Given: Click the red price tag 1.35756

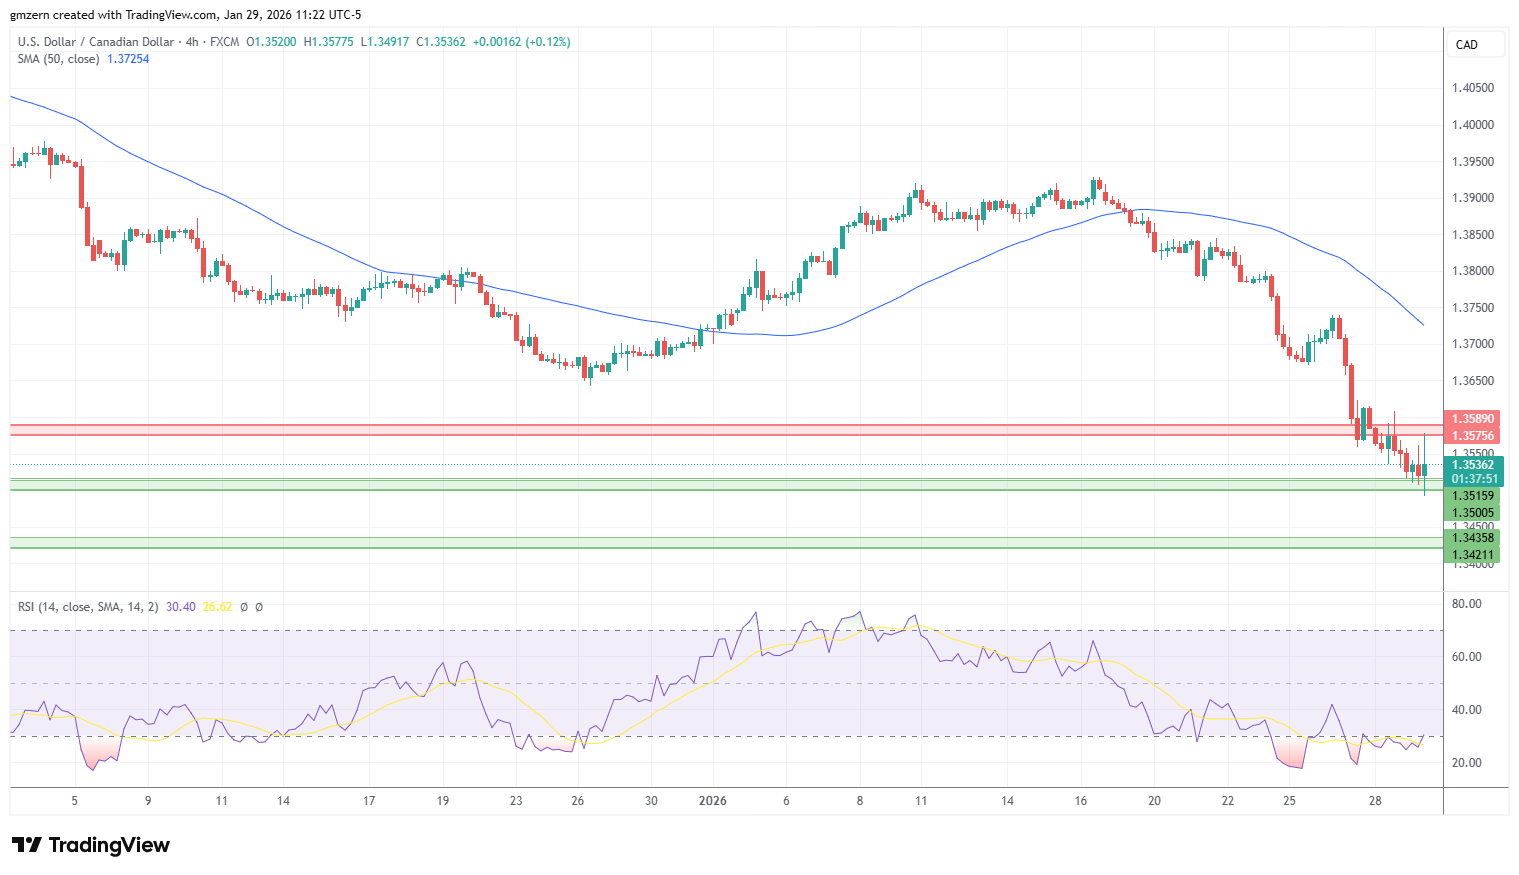Looking at the screenshot, I should pos(1473,436).
